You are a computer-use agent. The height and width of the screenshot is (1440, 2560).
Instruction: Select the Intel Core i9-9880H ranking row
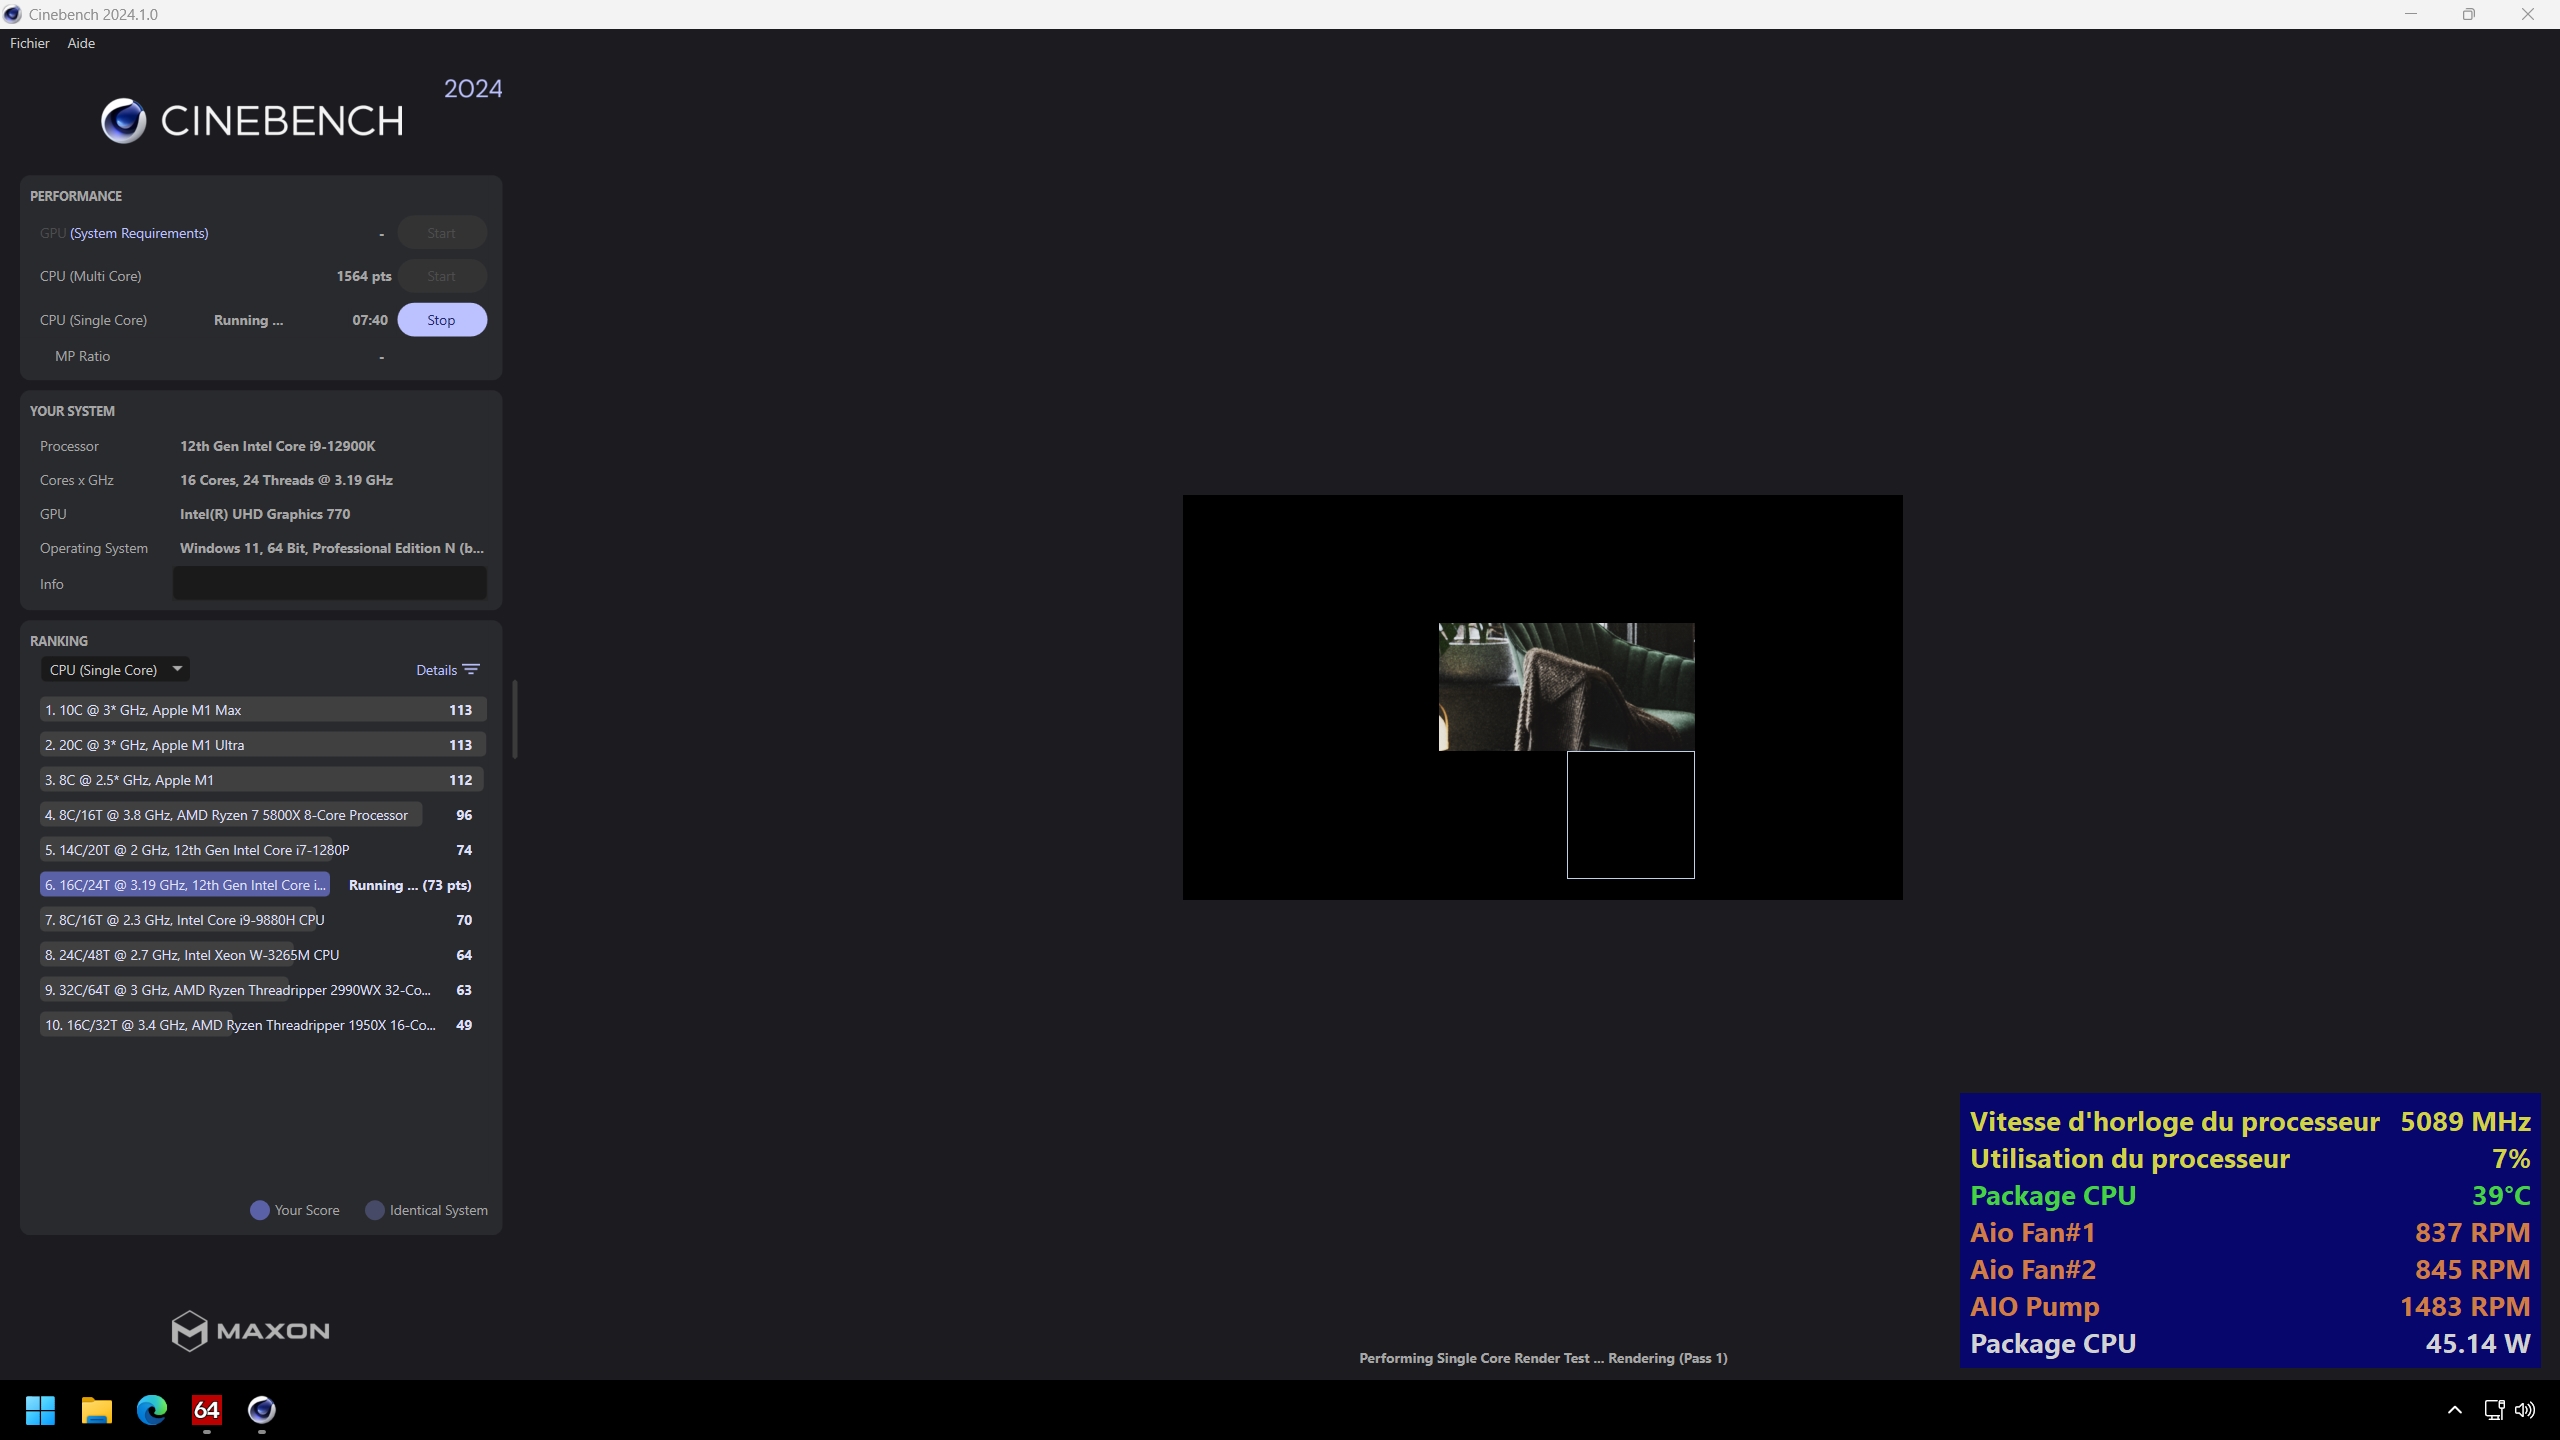tap(263, 920)
